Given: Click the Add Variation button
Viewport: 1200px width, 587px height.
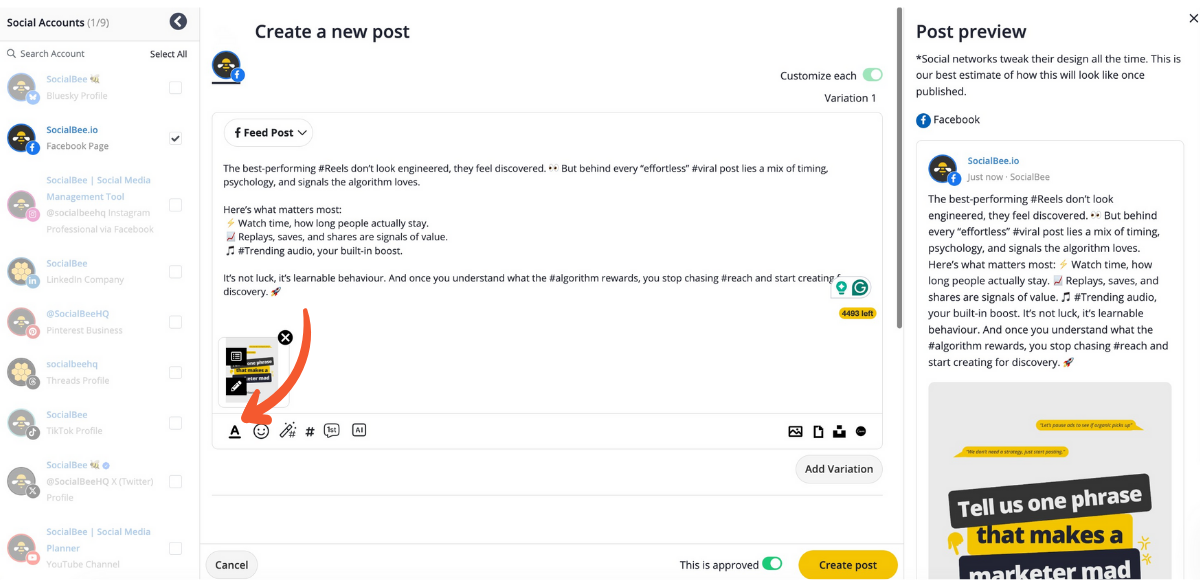Looking at the screenshot, I should (839, 469).
